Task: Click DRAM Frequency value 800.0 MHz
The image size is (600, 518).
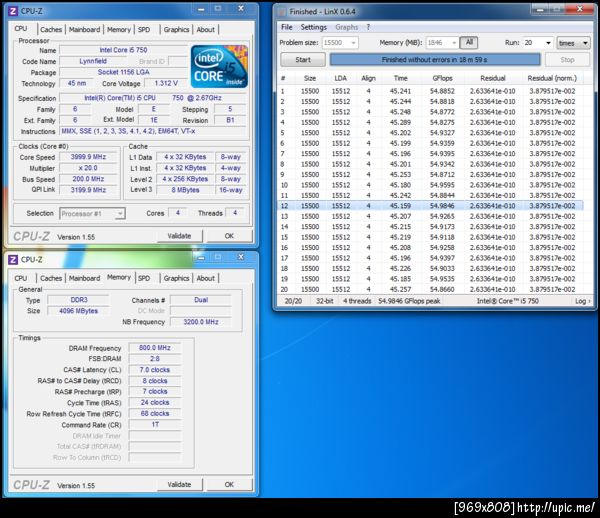Action: pos(155,348)
